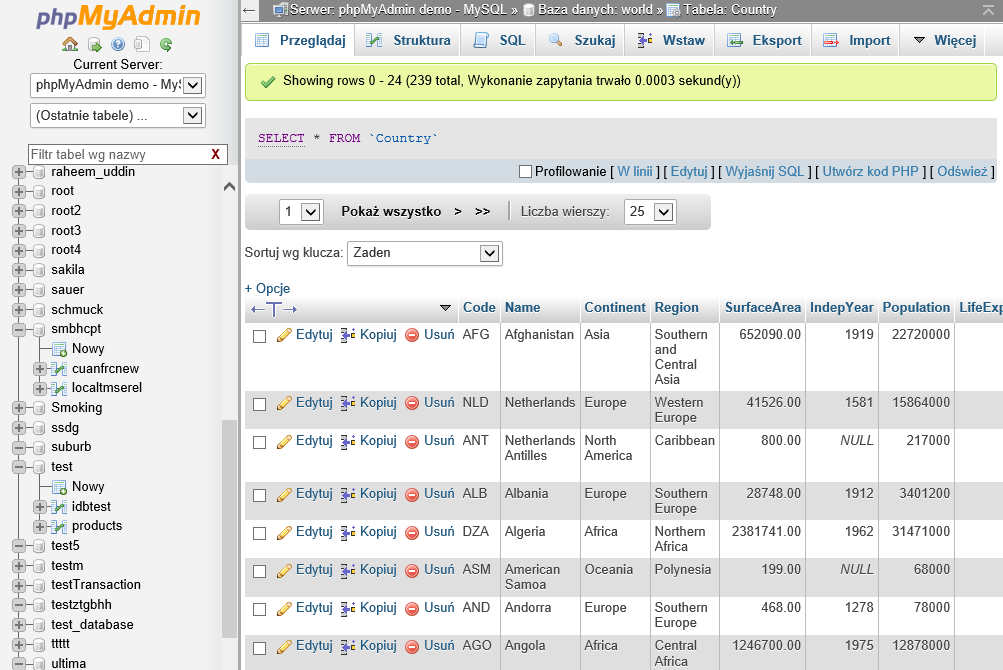Click Wyjaśnij SQL link
1003x670 pixels.
764,171
